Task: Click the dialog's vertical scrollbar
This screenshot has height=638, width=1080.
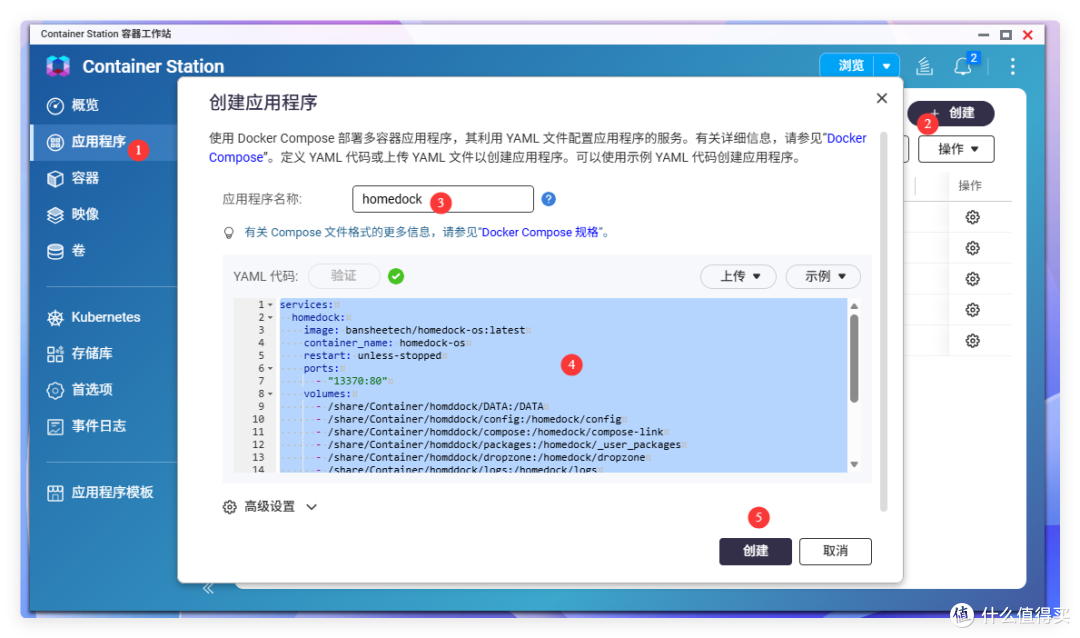Action: point(884,322)
